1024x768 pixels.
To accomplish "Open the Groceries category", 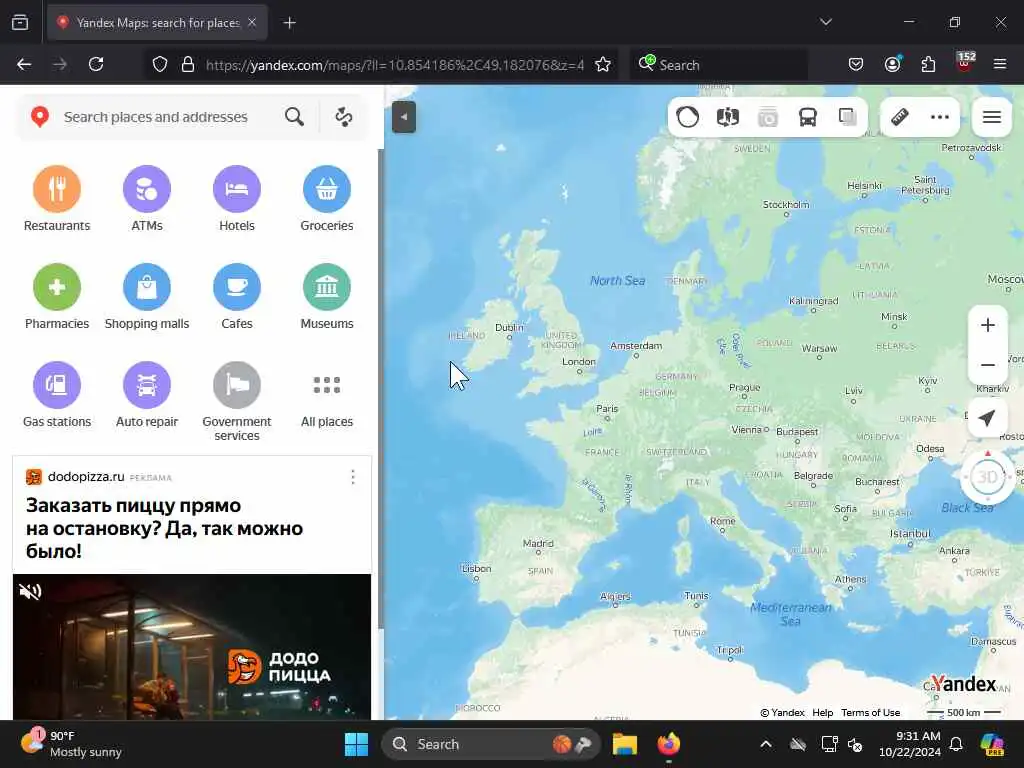I will [327, 199].
